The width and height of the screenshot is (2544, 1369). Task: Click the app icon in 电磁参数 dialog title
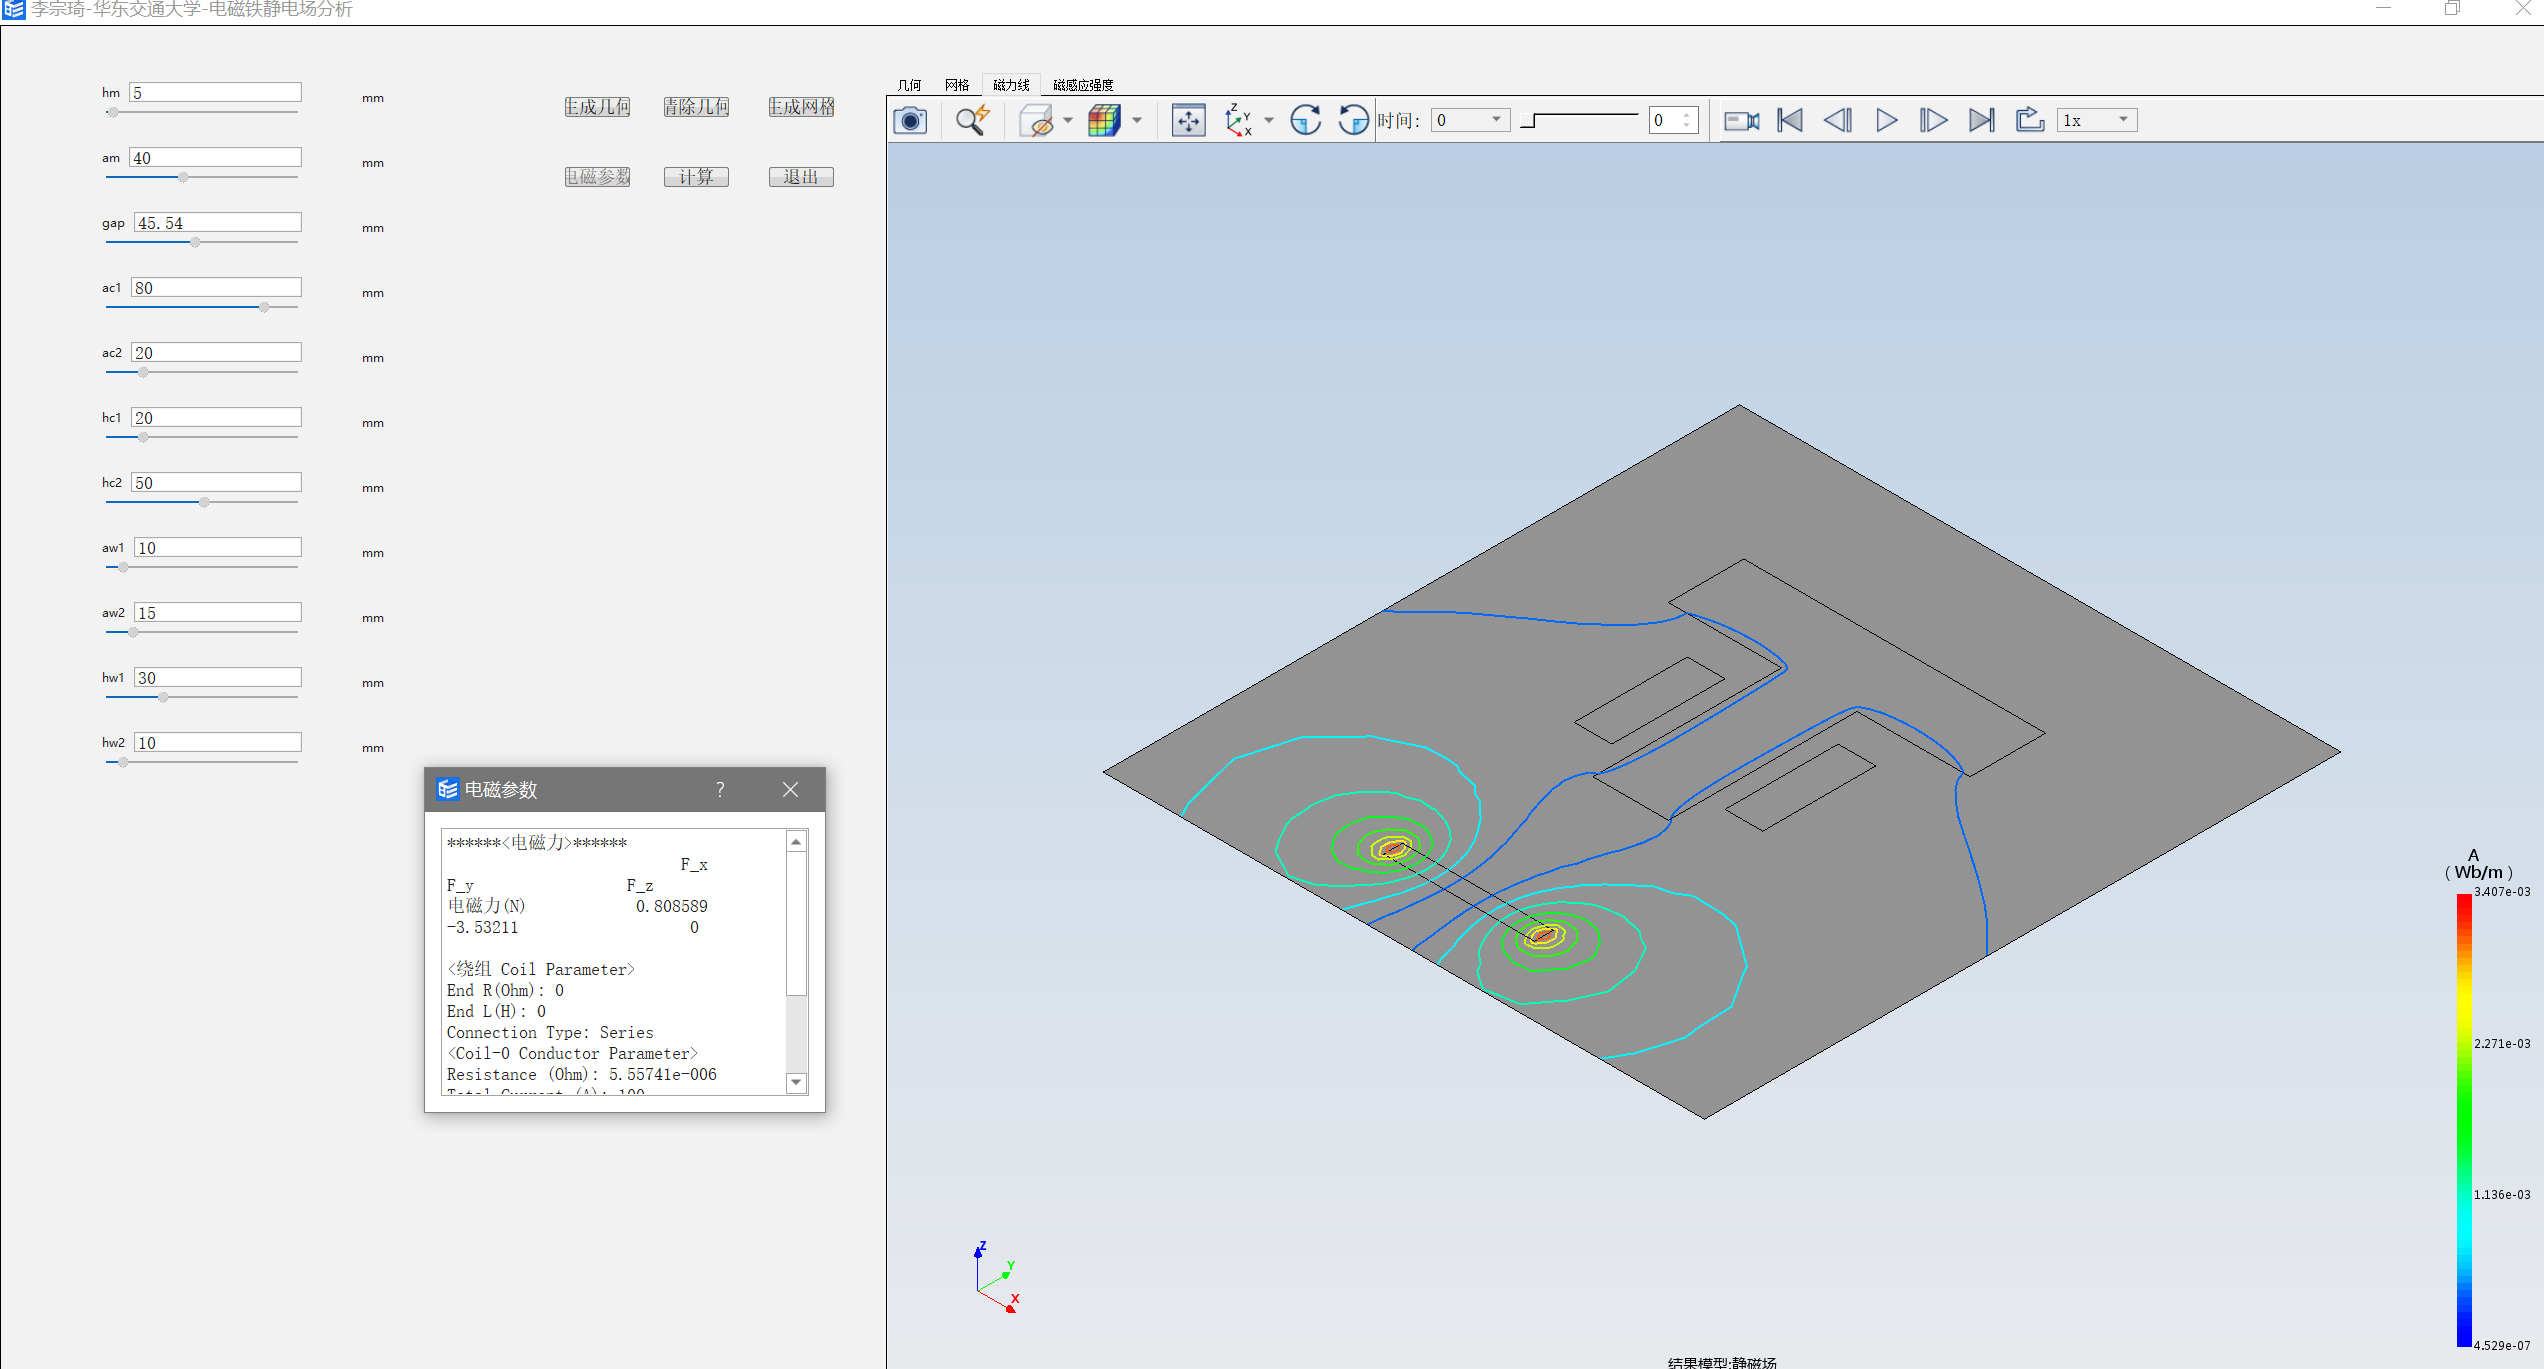[x=447, y=790]
